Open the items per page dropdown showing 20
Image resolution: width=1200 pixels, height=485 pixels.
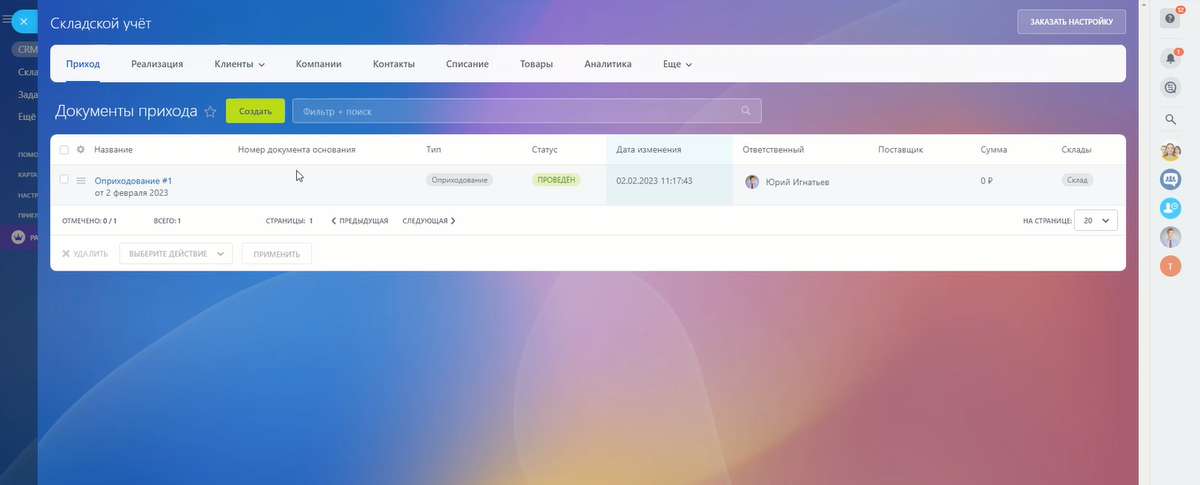tap(1096, 220)
